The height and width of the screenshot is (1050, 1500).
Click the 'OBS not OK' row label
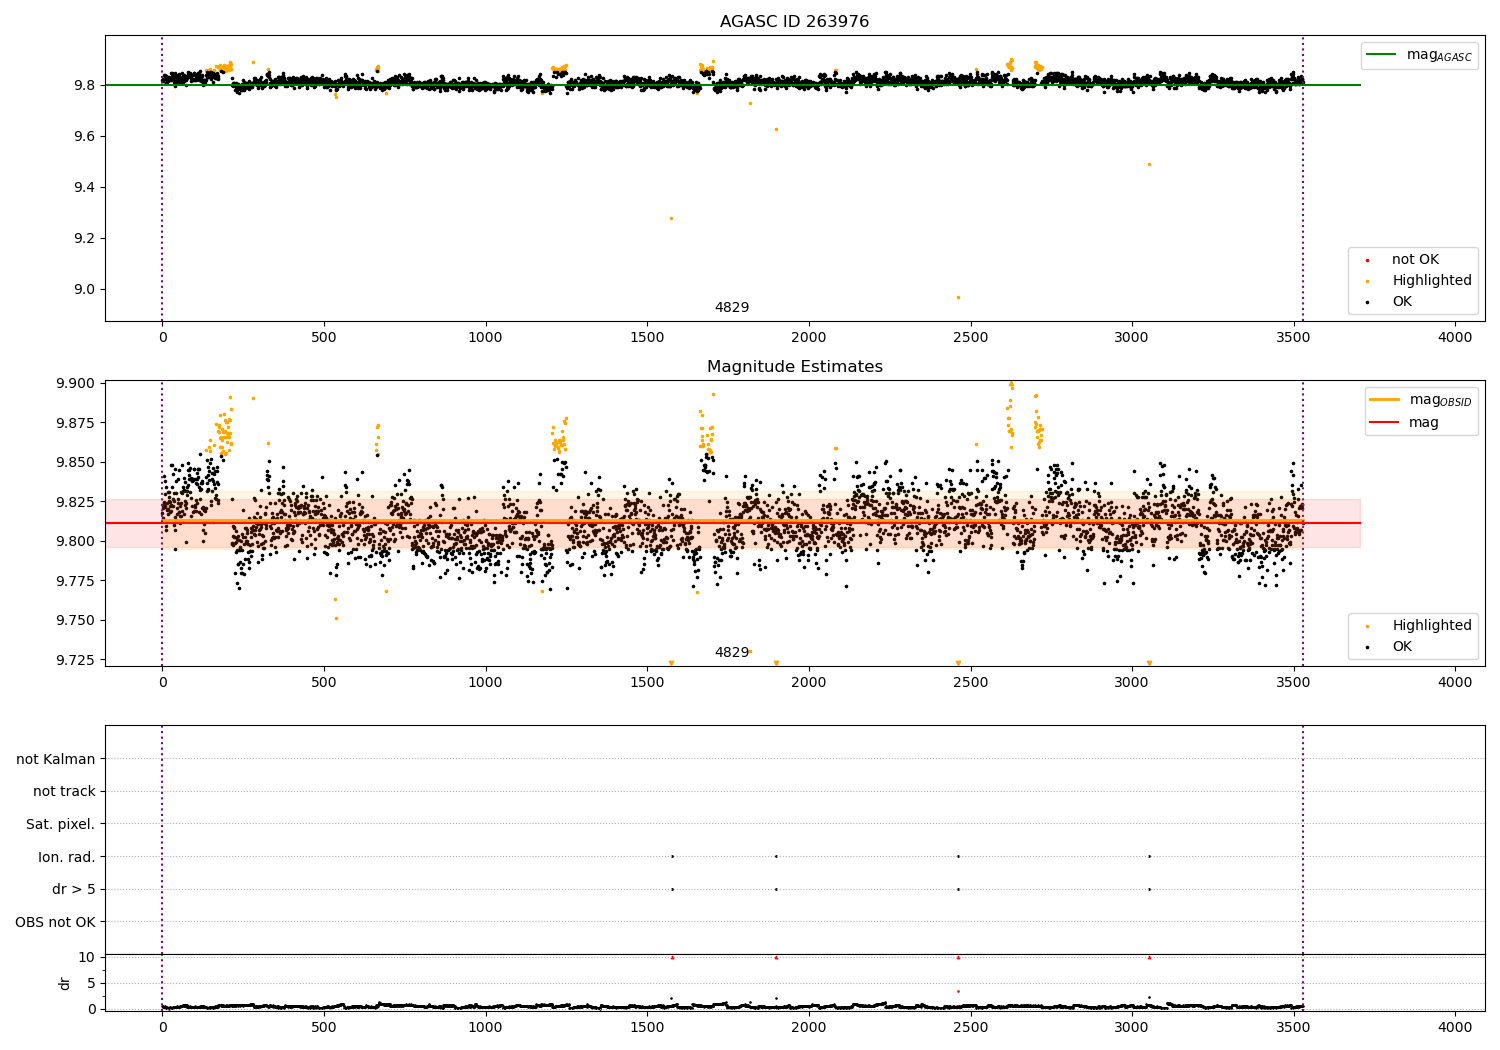pyautogui.click(x=56, y=922)
